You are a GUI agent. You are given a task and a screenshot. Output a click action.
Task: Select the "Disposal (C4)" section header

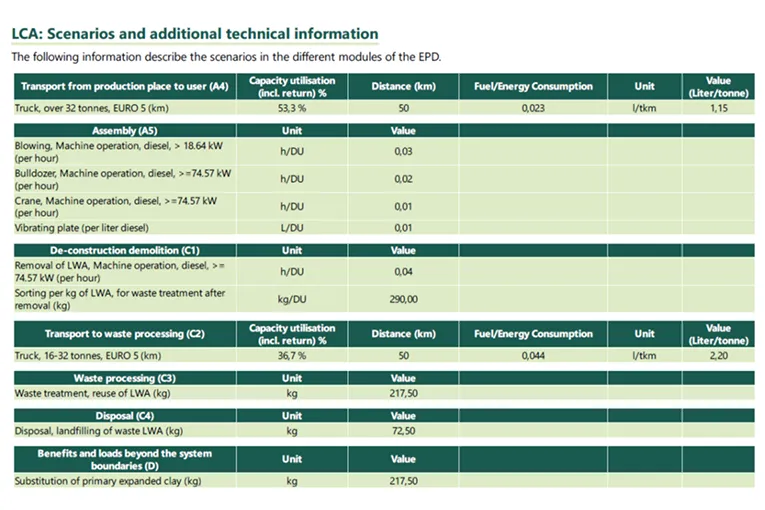125,416
